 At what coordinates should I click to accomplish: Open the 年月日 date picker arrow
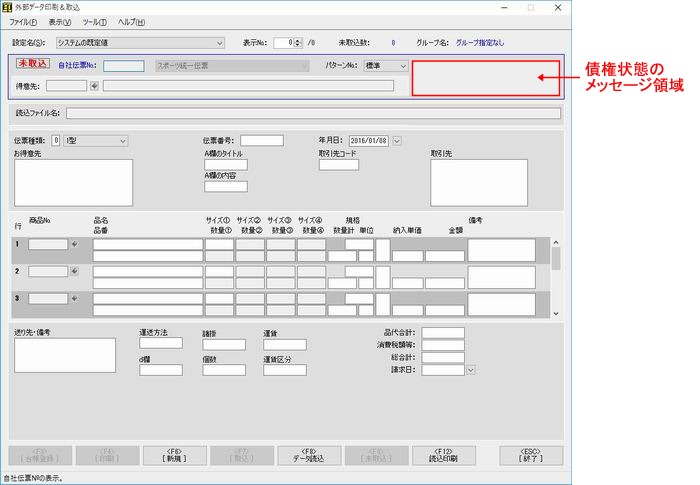[397, 141]
